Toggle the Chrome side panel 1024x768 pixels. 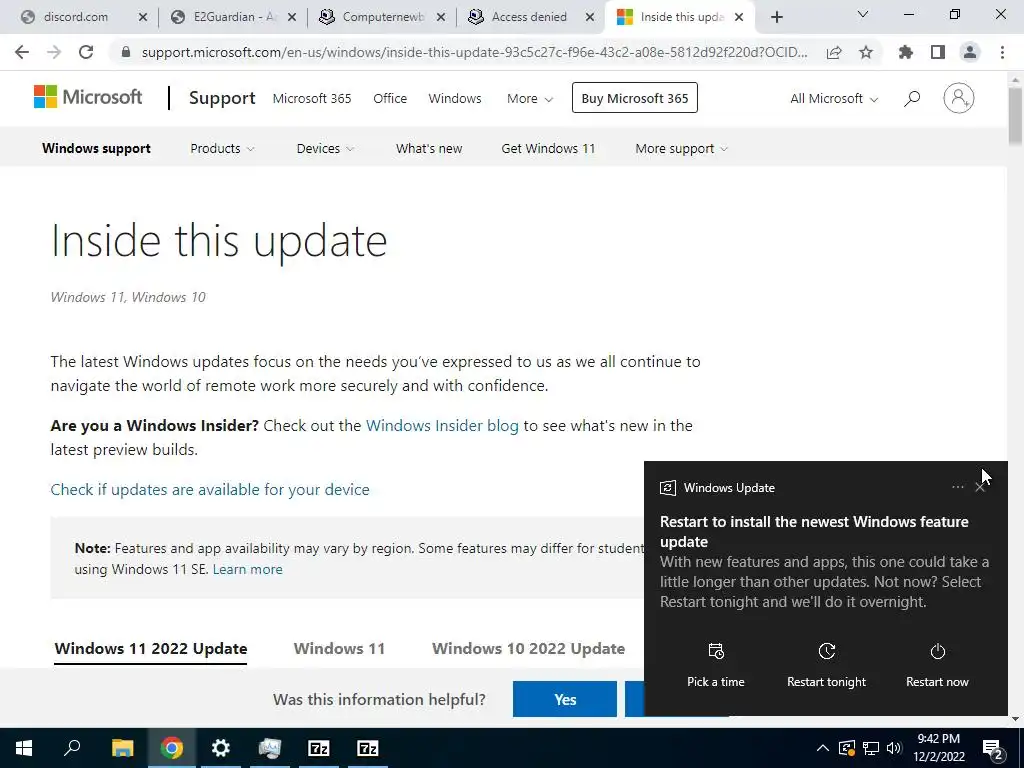[938, 52]
